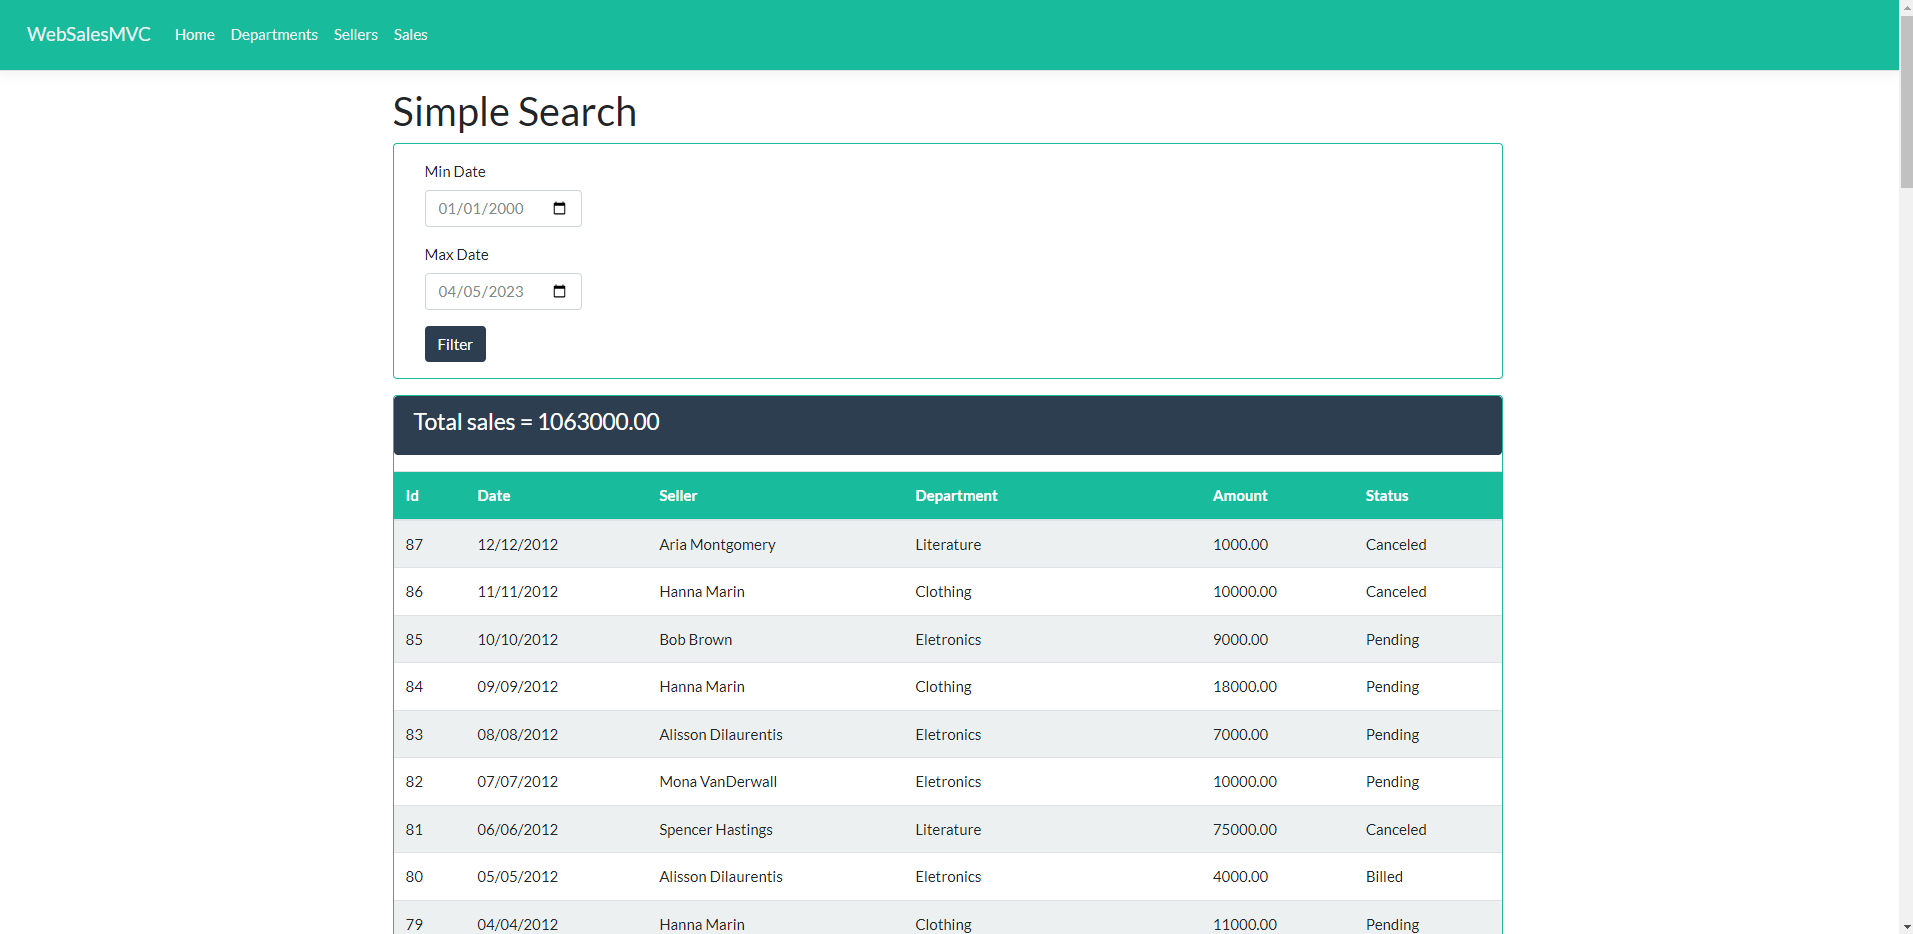The image size is (1913, 934).
Task: Open the Departments navigation item
Action: pyautogui.click(x=274, y=34)
